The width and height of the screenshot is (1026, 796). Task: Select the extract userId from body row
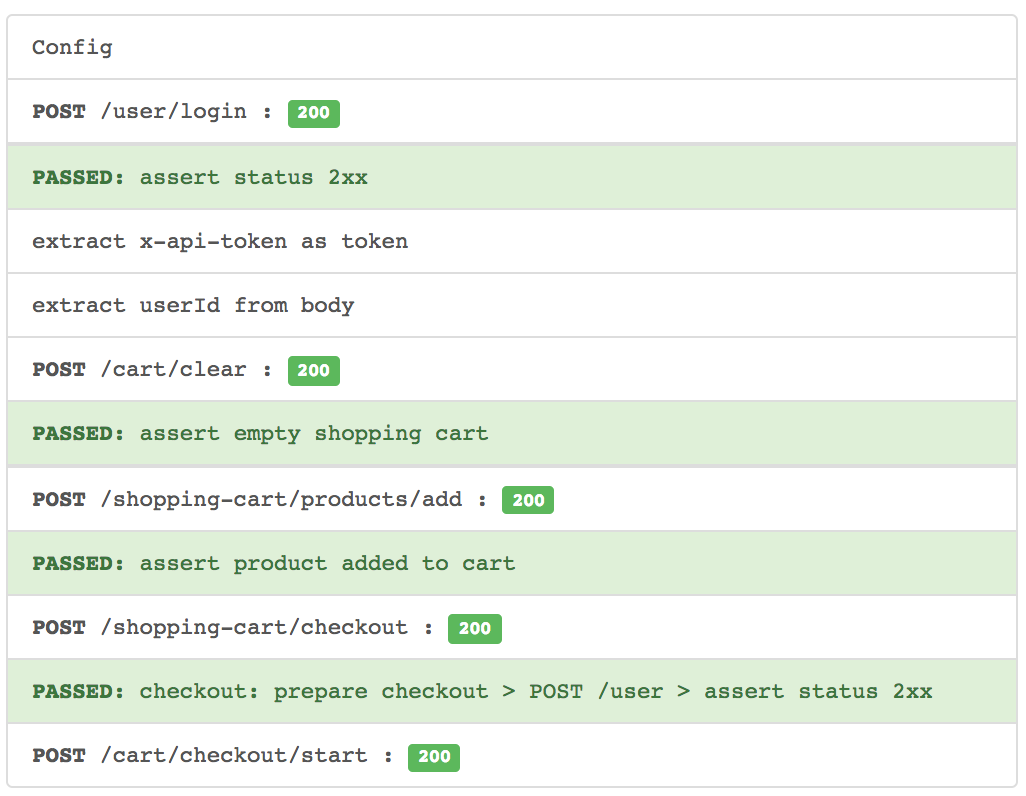(512, 306)
